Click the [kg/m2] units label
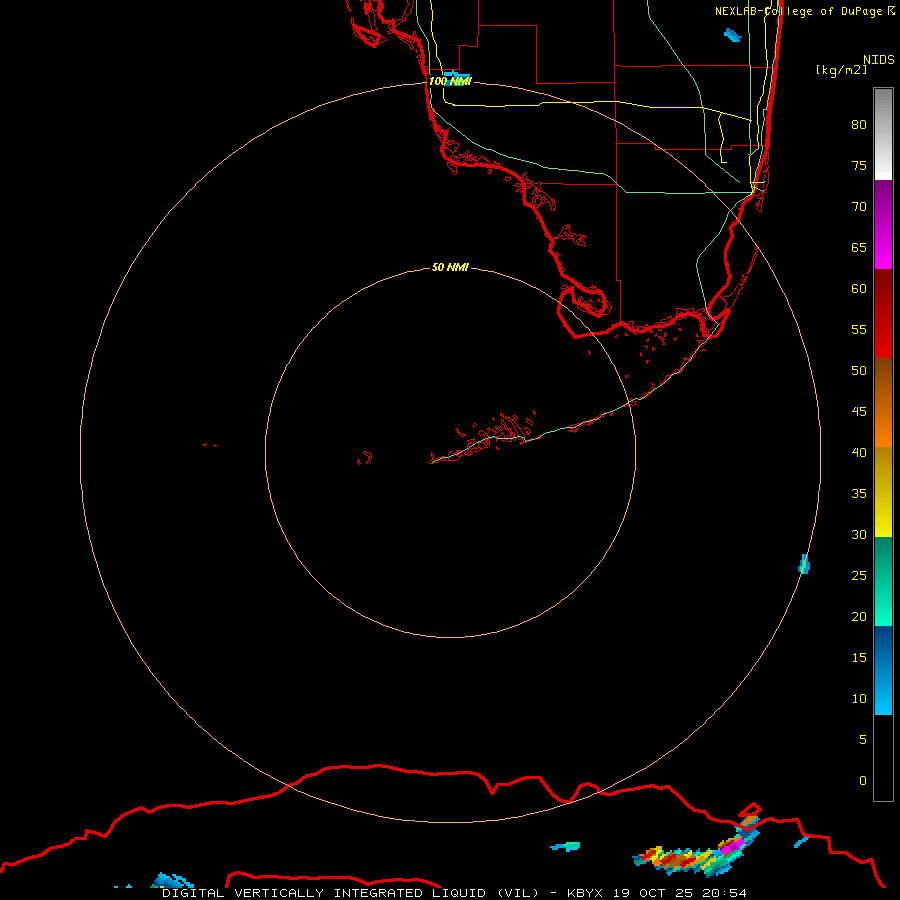This screenshot has width=900, height=900. coord(841,70)
